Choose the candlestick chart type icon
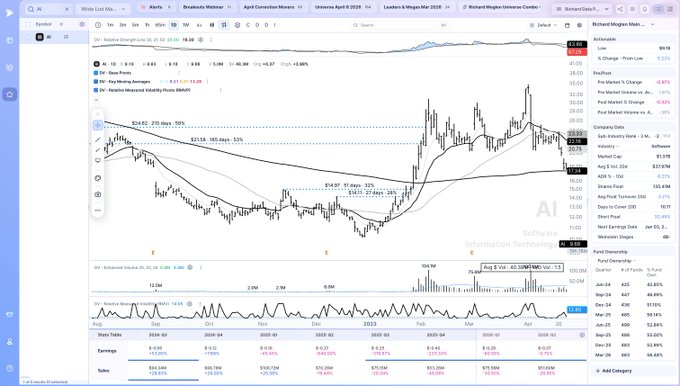The image size is (680, 386). pos(212,25)
